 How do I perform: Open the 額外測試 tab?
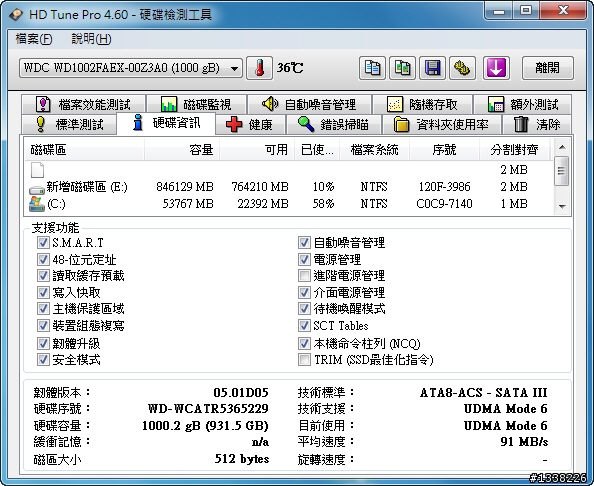[523, 104]
